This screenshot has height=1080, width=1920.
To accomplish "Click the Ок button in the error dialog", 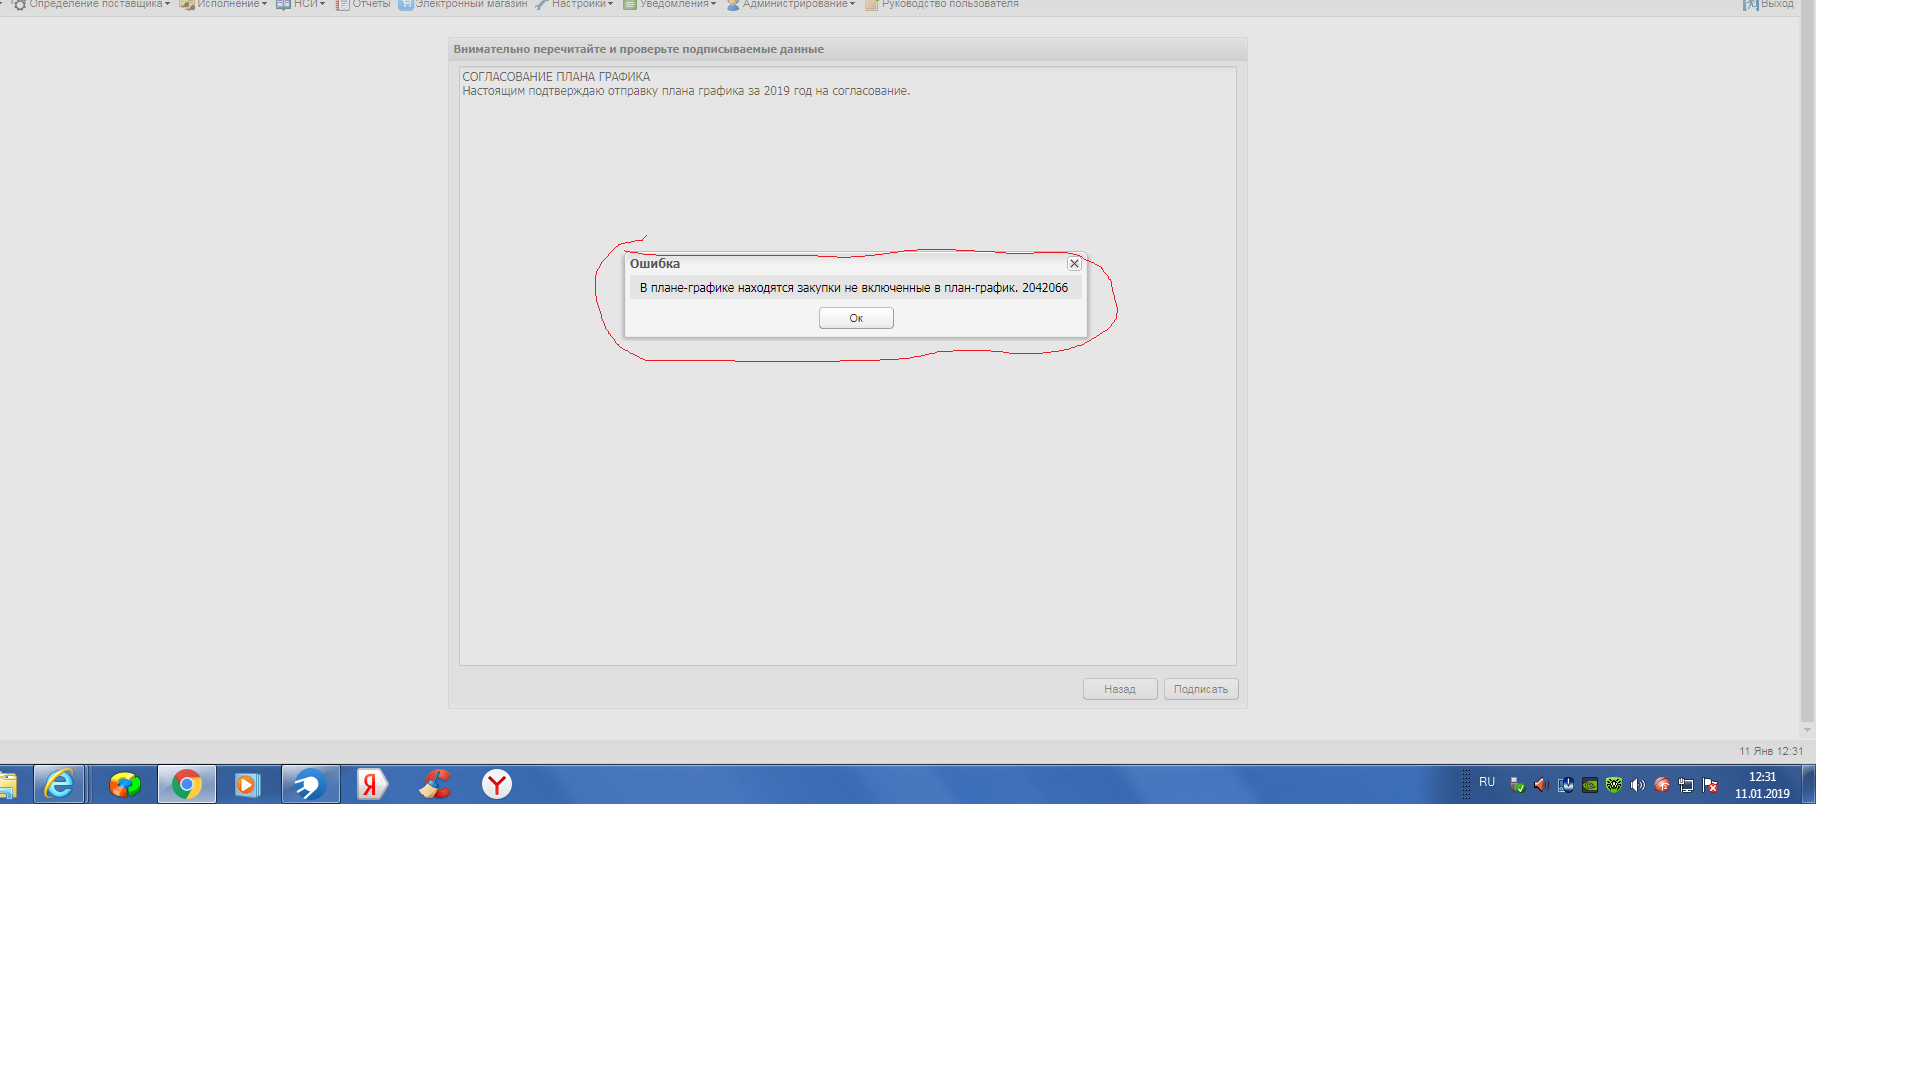I will (856, 318).
